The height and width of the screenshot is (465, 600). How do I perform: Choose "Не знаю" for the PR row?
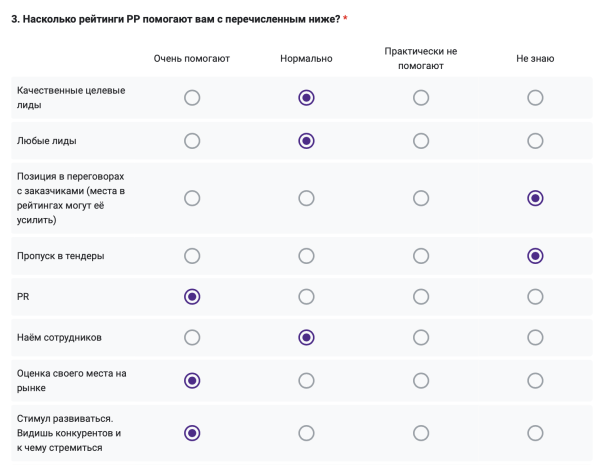click(535, 297)
